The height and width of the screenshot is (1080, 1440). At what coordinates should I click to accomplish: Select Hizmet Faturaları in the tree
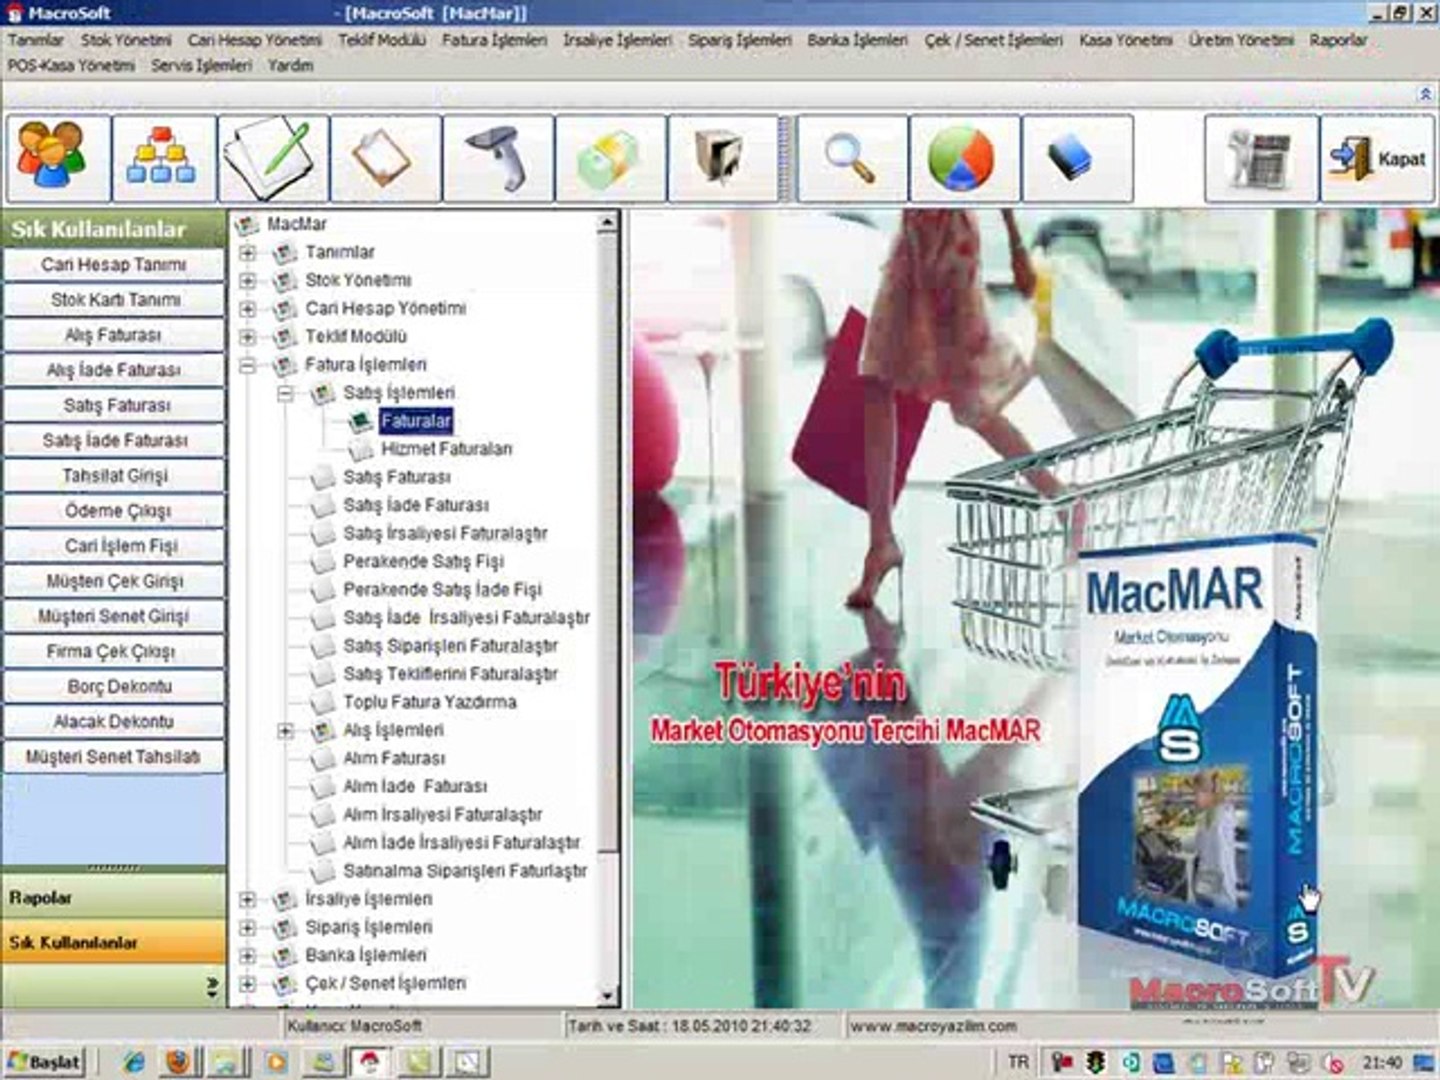[446, 449]
